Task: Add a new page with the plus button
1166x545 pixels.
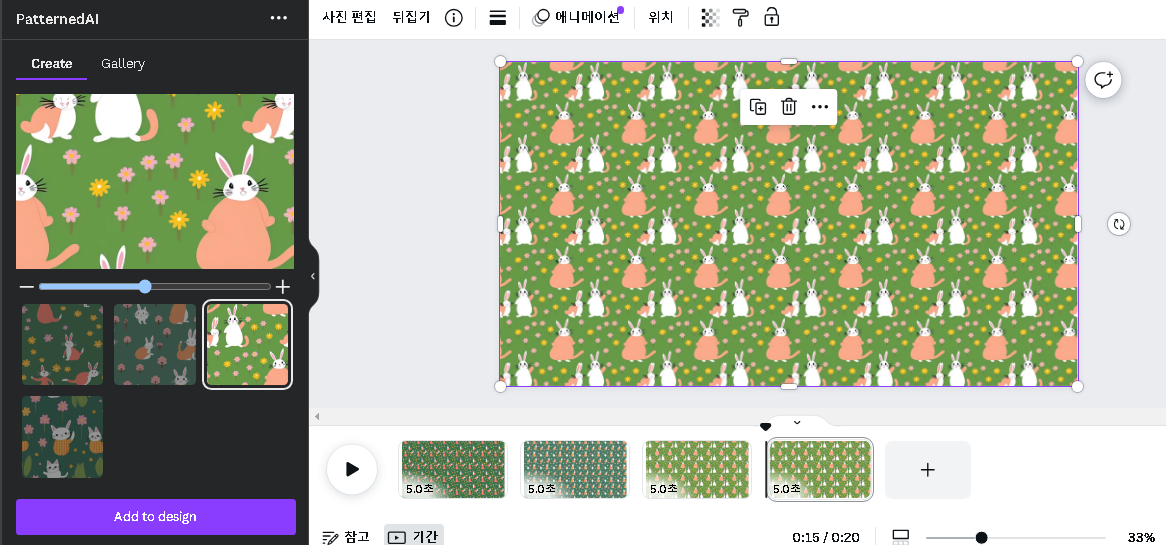Action: (927, 469)
